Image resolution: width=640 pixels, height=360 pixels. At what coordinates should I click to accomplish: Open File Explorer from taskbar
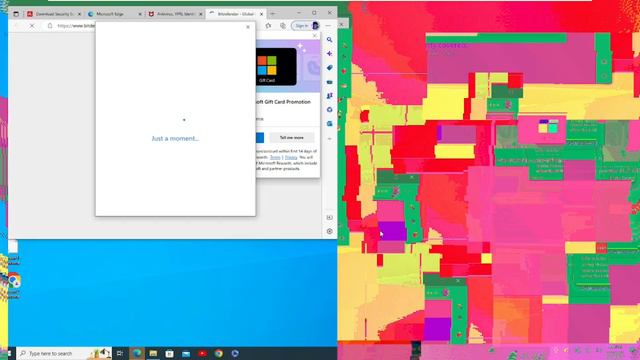tap(153, 353)
